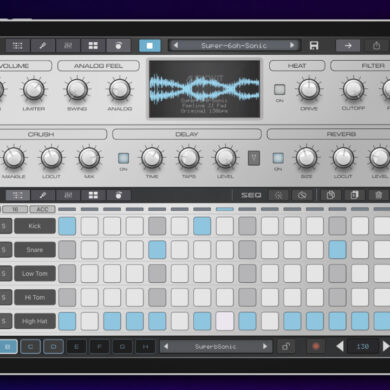Viewport: 390px width, 390px height.
Task: Select the High Hat track label
Action: pyautogui.click(x=35, y=321)
